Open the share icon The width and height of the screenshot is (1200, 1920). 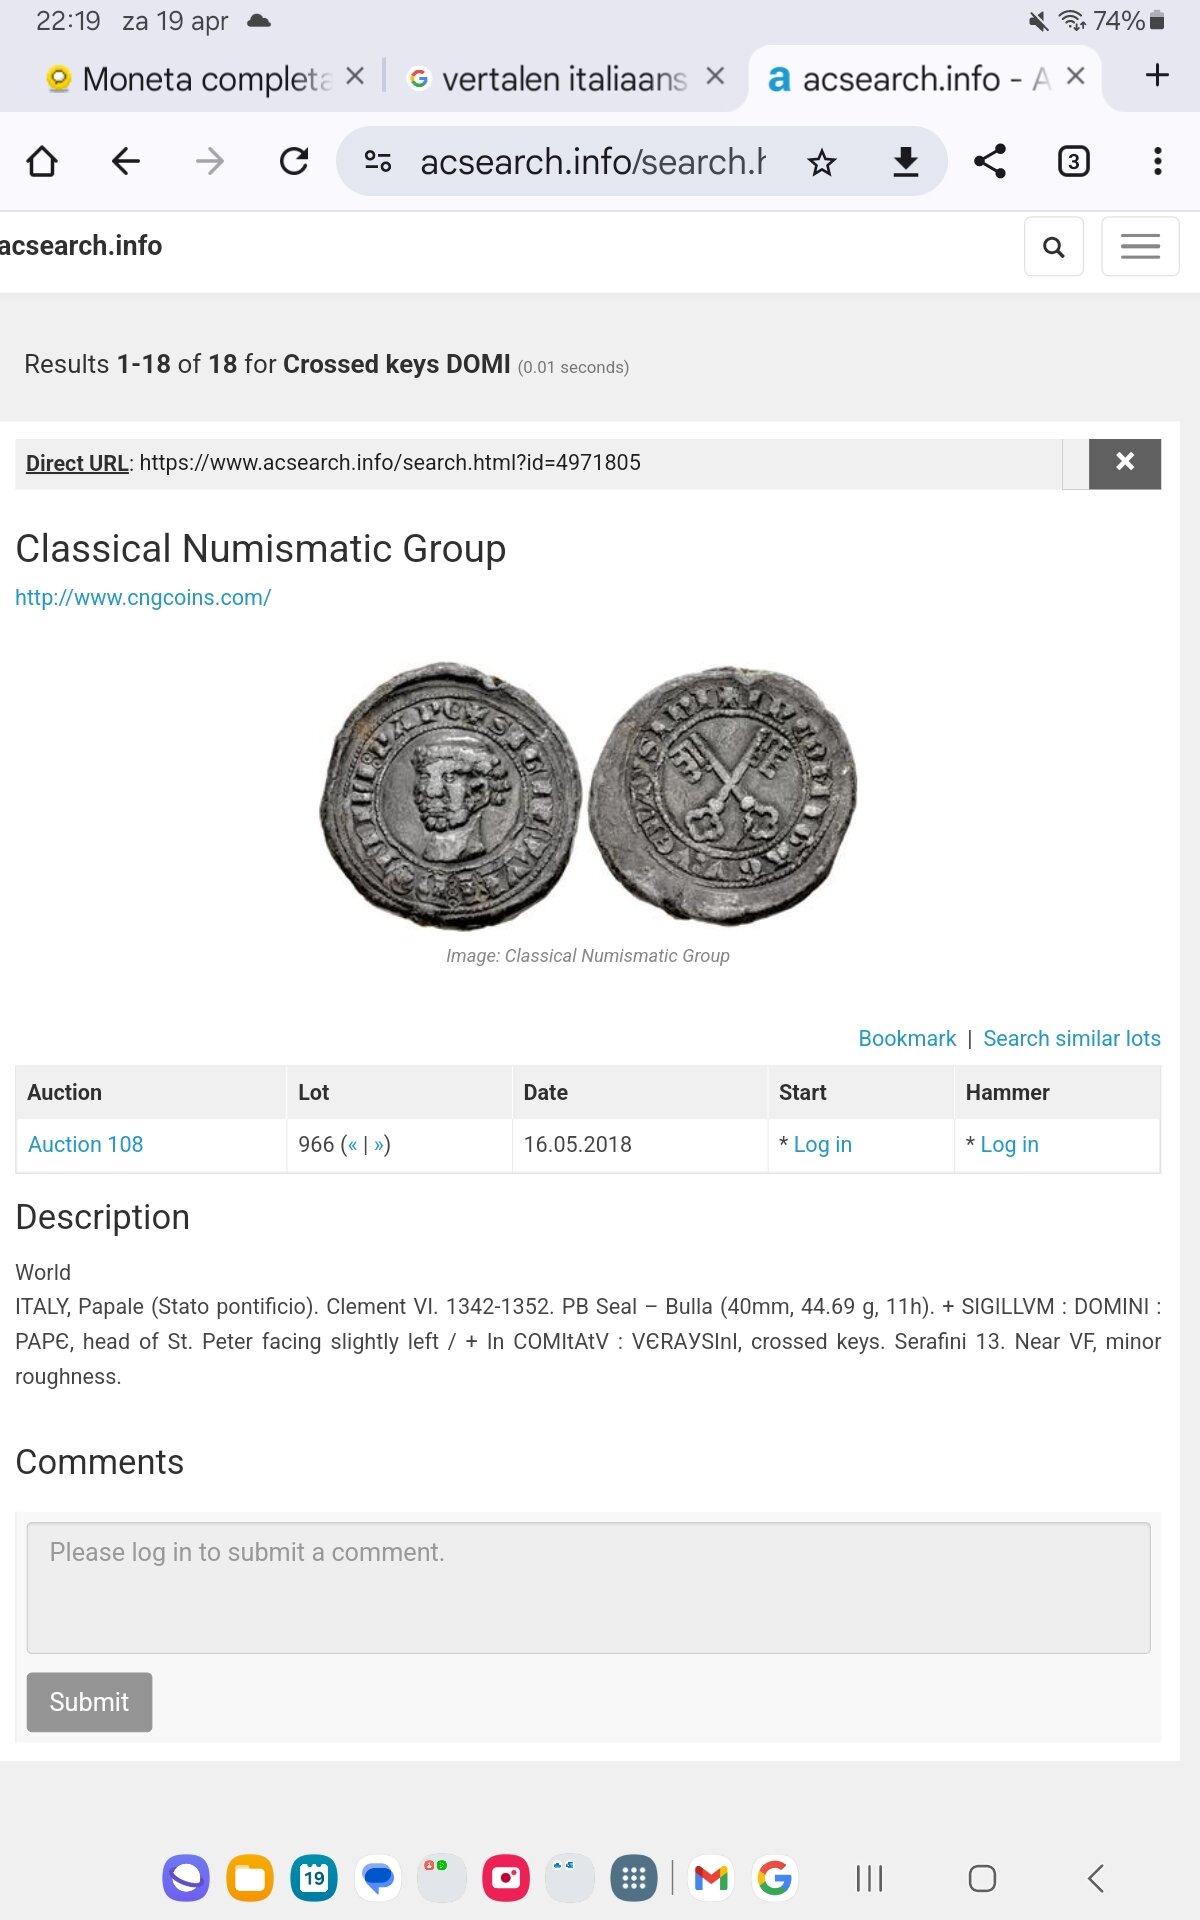990,161
